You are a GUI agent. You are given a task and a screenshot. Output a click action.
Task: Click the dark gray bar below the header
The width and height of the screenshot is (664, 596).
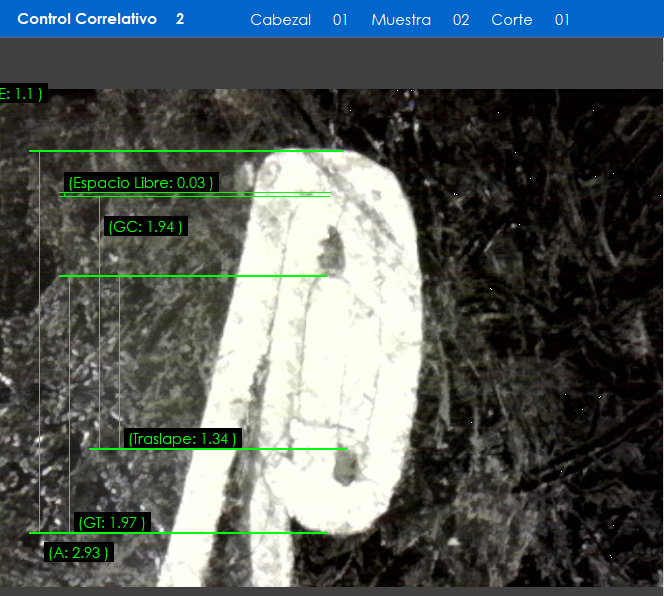click(x=332, y=63)
